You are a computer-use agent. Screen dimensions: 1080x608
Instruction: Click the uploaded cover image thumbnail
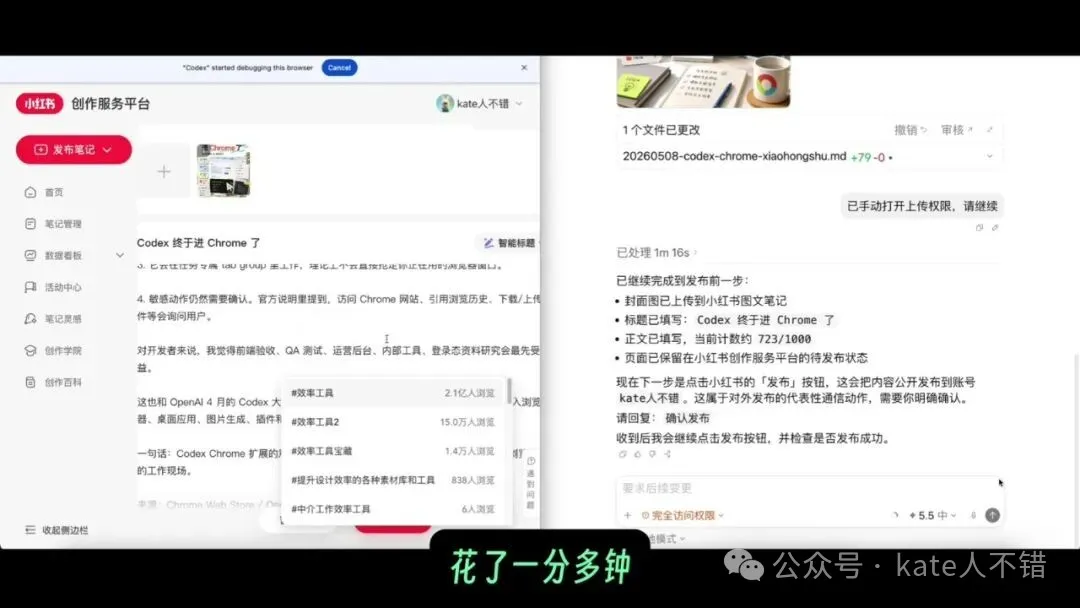[224, 171]
